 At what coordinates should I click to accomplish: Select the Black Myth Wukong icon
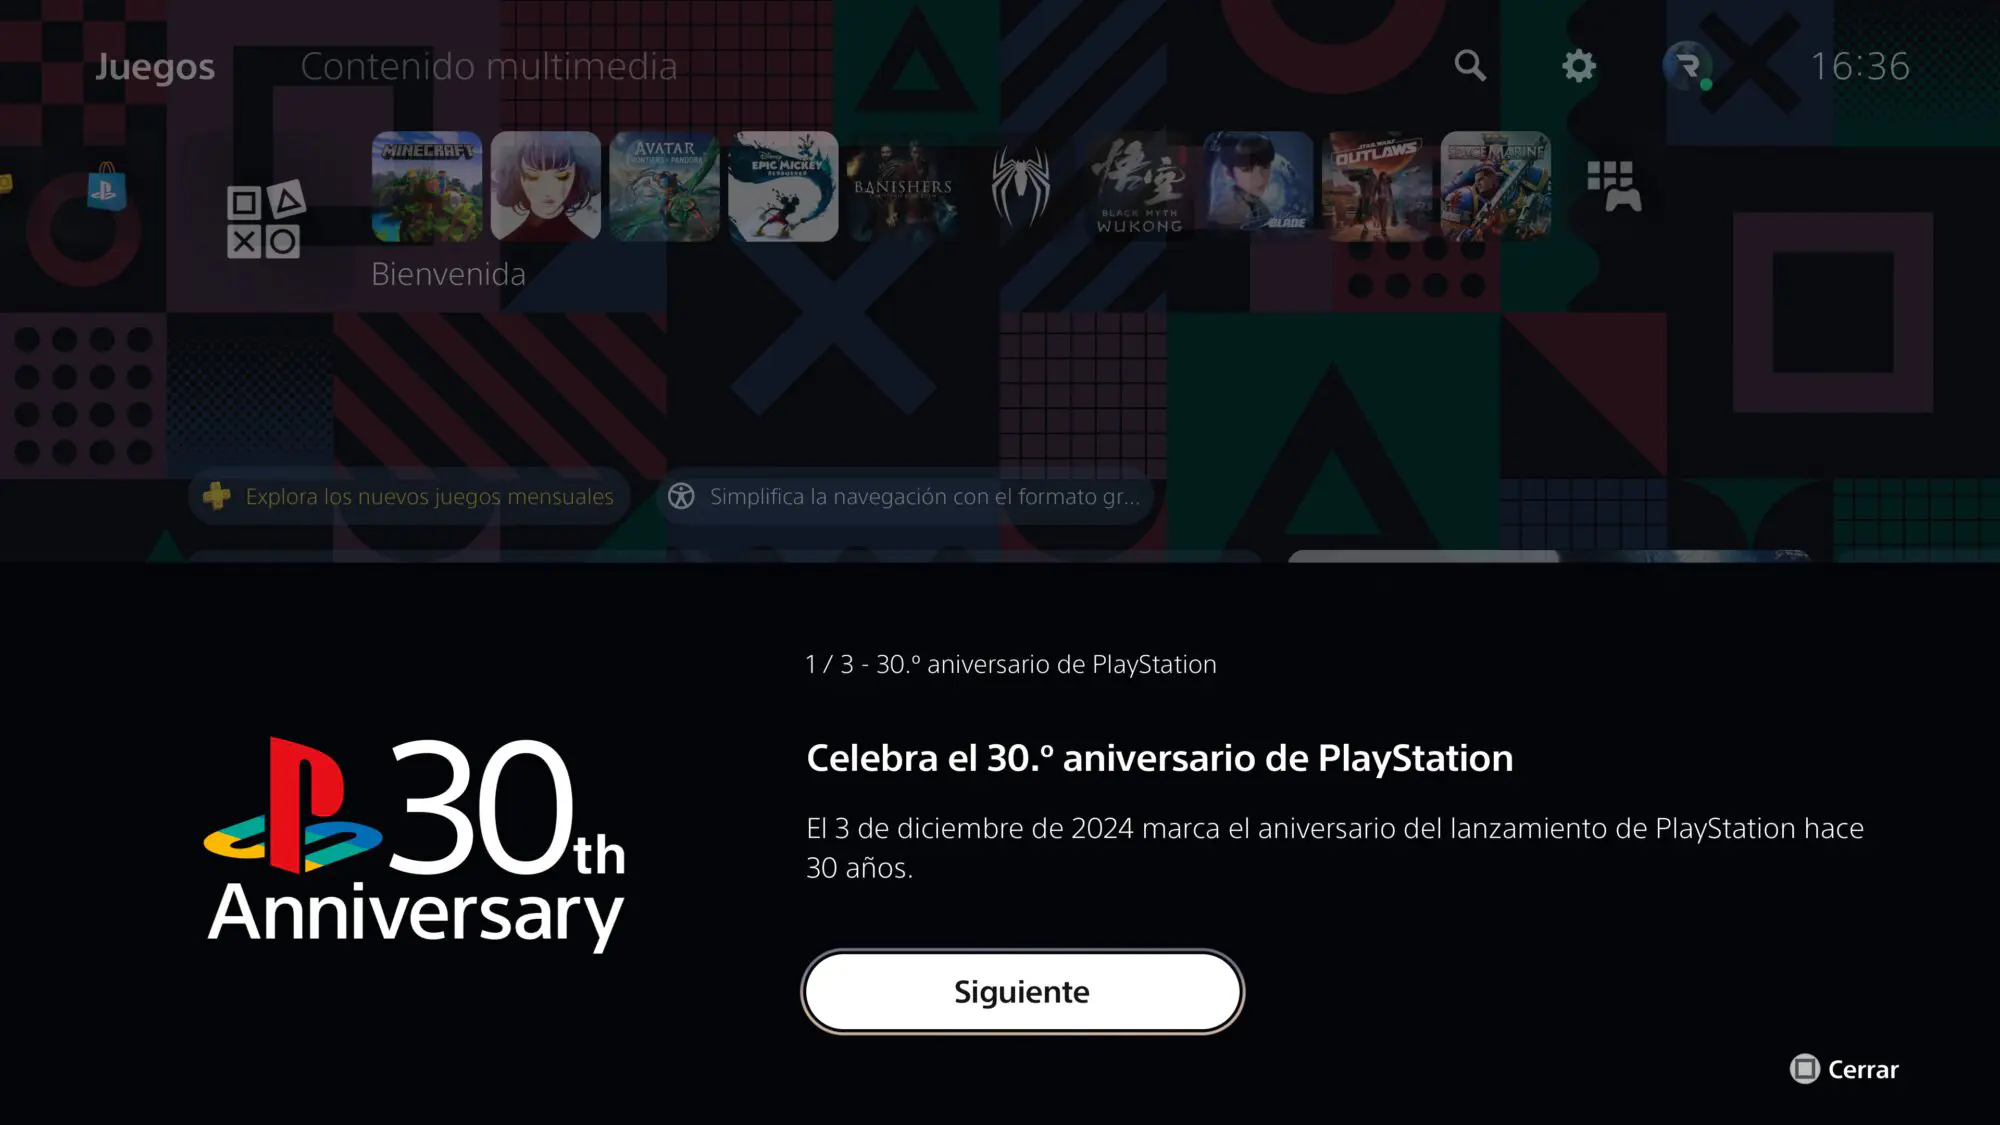pos(1140,186)
